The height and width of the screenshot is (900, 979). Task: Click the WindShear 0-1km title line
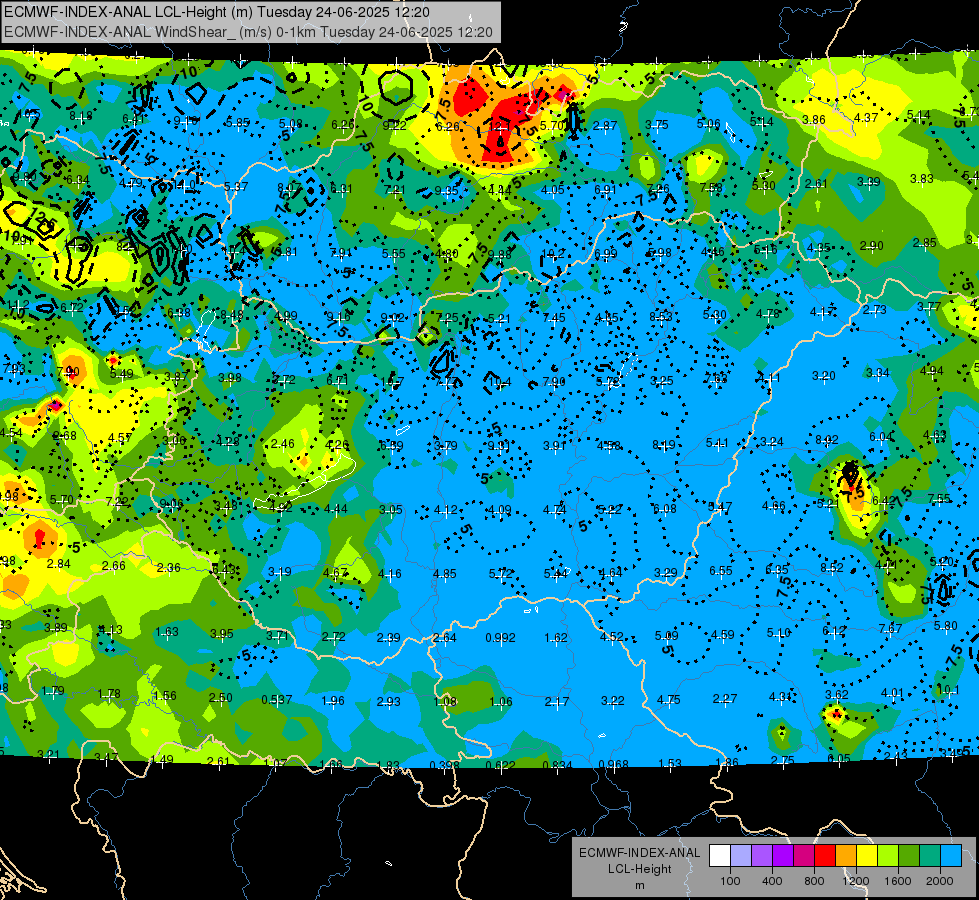click(248, 32)
